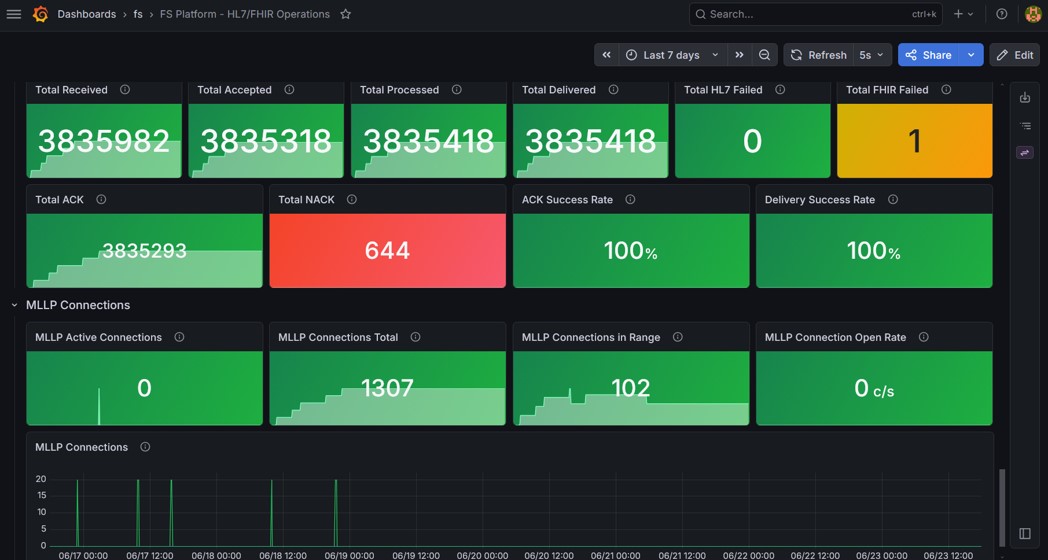Screen dimensions: 1048x560
Task: Click the Share button
Action: pyautogui.click(x=929, y=55)
